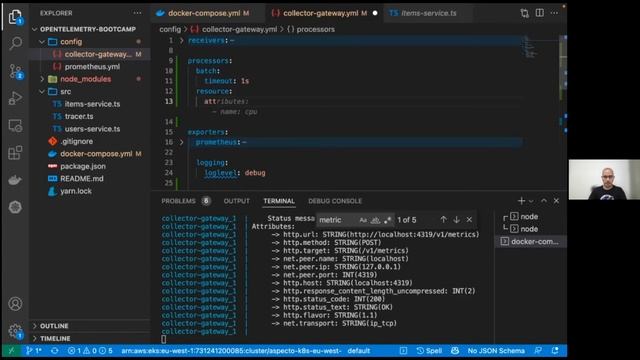Open yarn.lock in explorer
640x360 pixels.
click(76, 191)
